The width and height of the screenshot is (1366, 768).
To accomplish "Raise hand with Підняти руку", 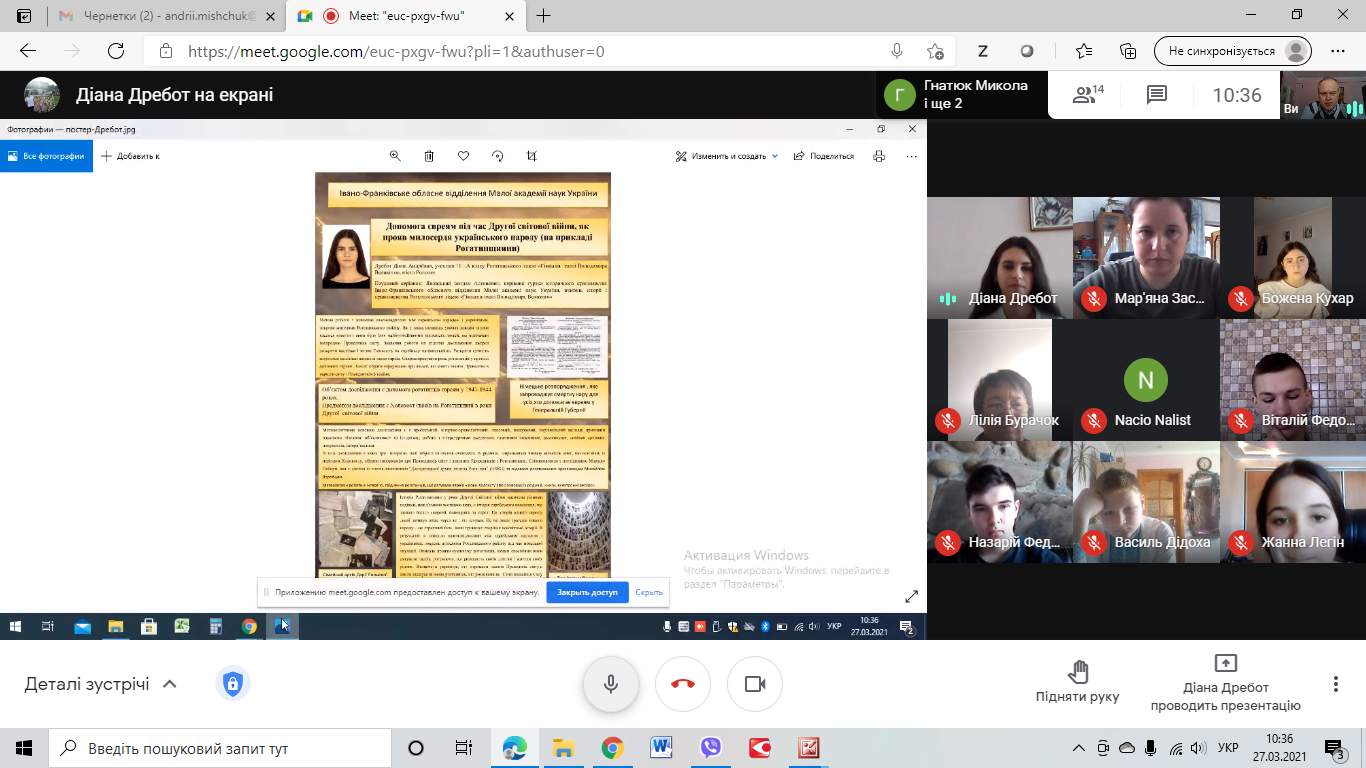I will [x=1077, y=681].
